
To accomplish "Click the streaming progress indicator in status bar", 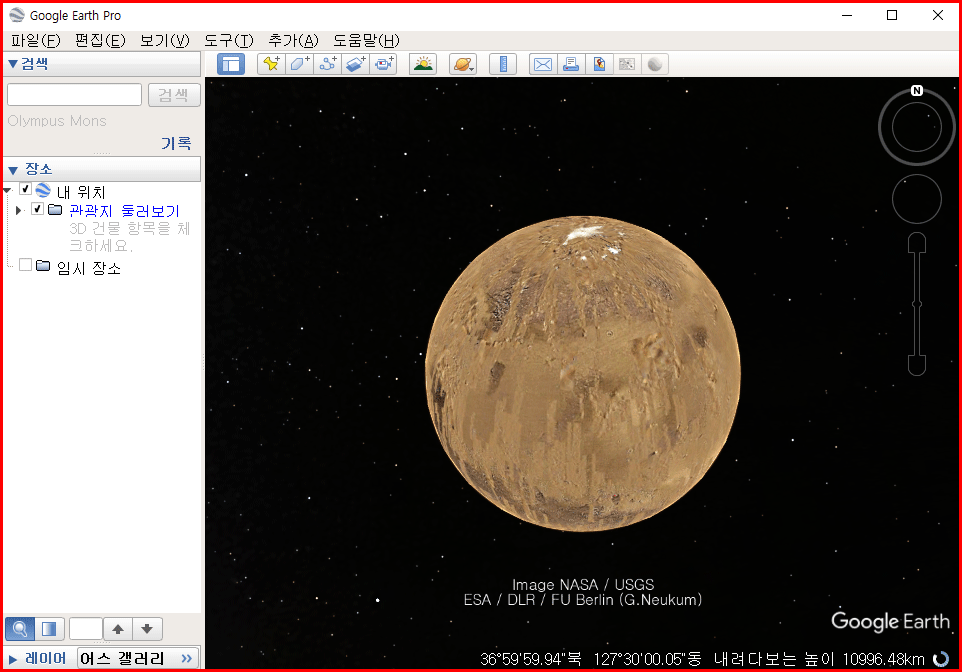I will tap(941, 659).
